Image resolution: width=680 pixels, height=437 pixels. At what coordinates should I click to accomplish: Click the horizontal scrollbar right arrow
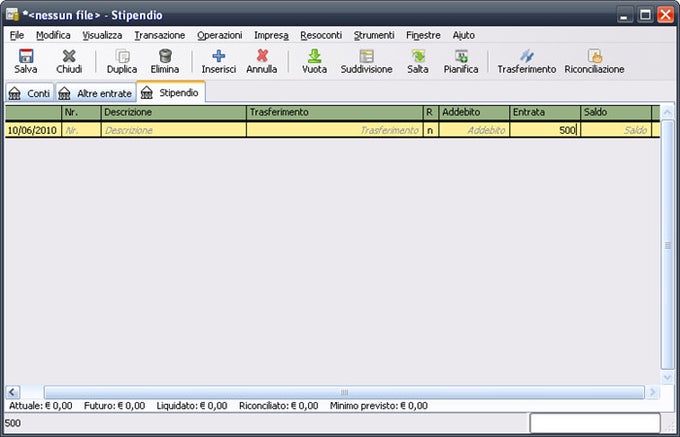click(x=652, y=392)
